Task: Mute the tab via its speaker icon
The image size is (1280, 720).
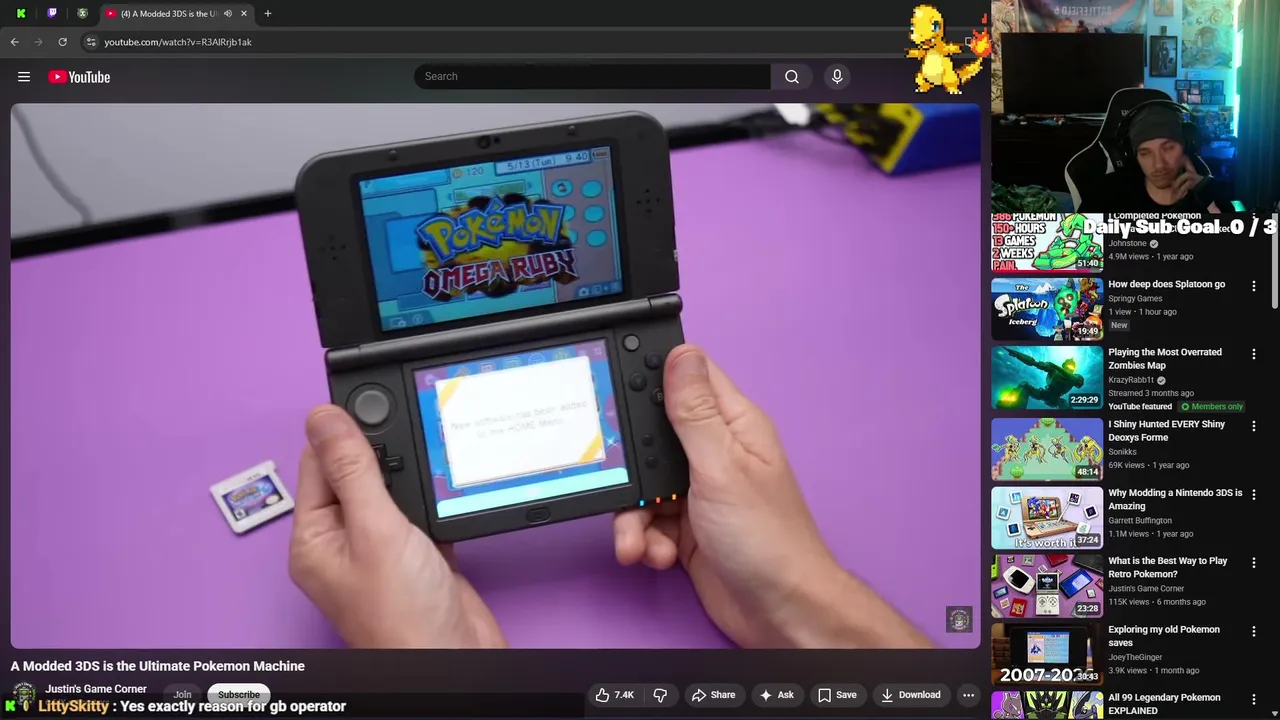Action: [228, 14]
